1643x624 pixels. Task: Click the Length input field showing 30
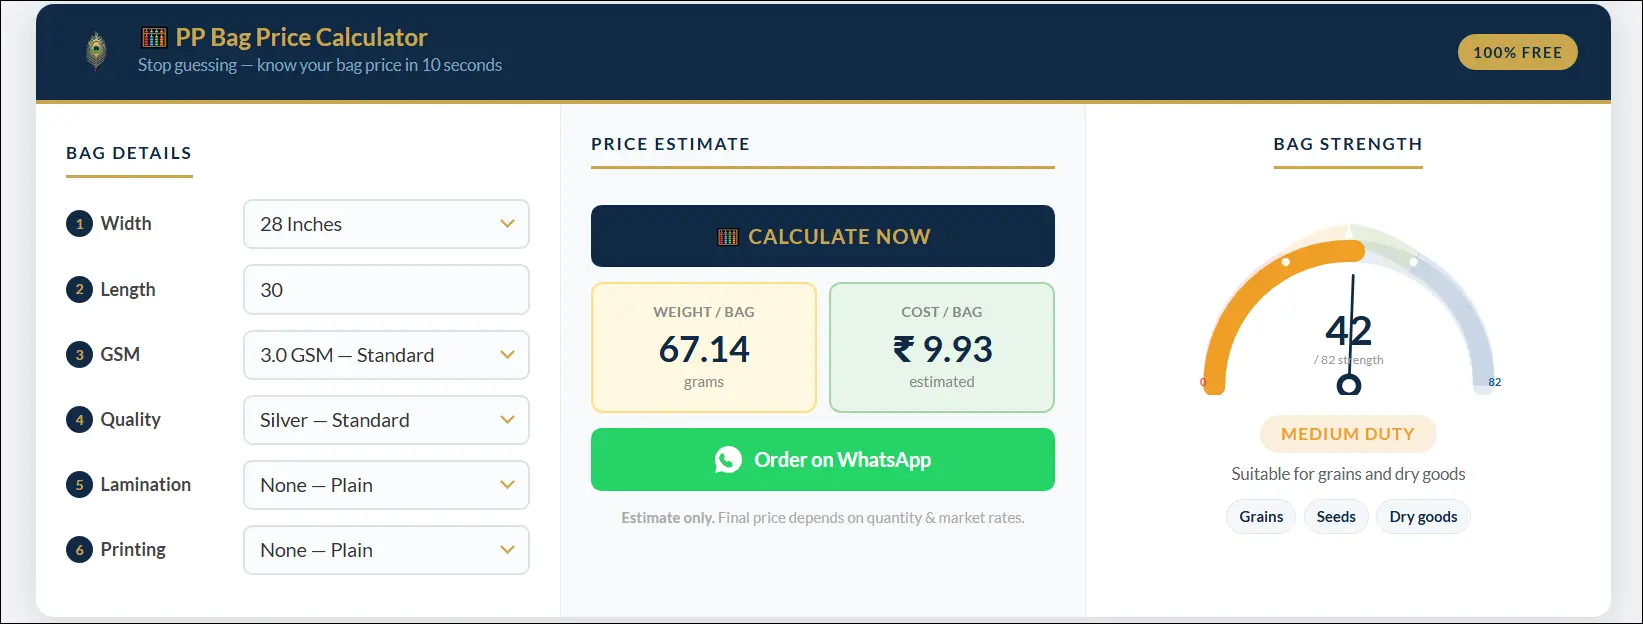[x=386, y=289]
